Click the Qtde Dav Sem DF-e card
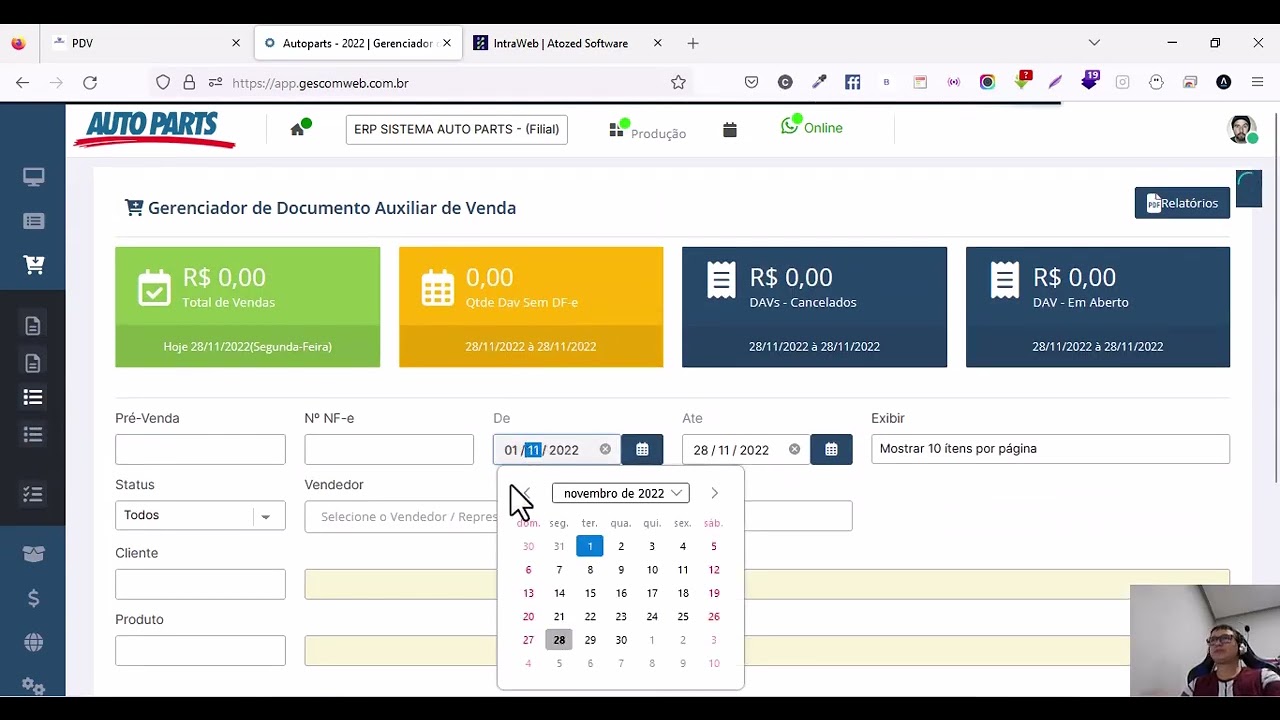 [531, 307]
